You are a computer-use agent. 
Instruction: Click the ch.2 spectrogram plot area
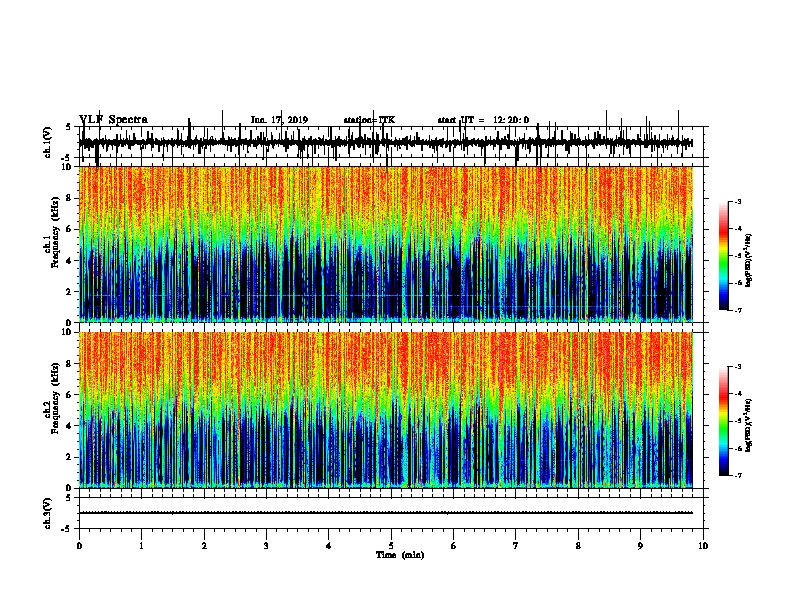pos(386,410)
